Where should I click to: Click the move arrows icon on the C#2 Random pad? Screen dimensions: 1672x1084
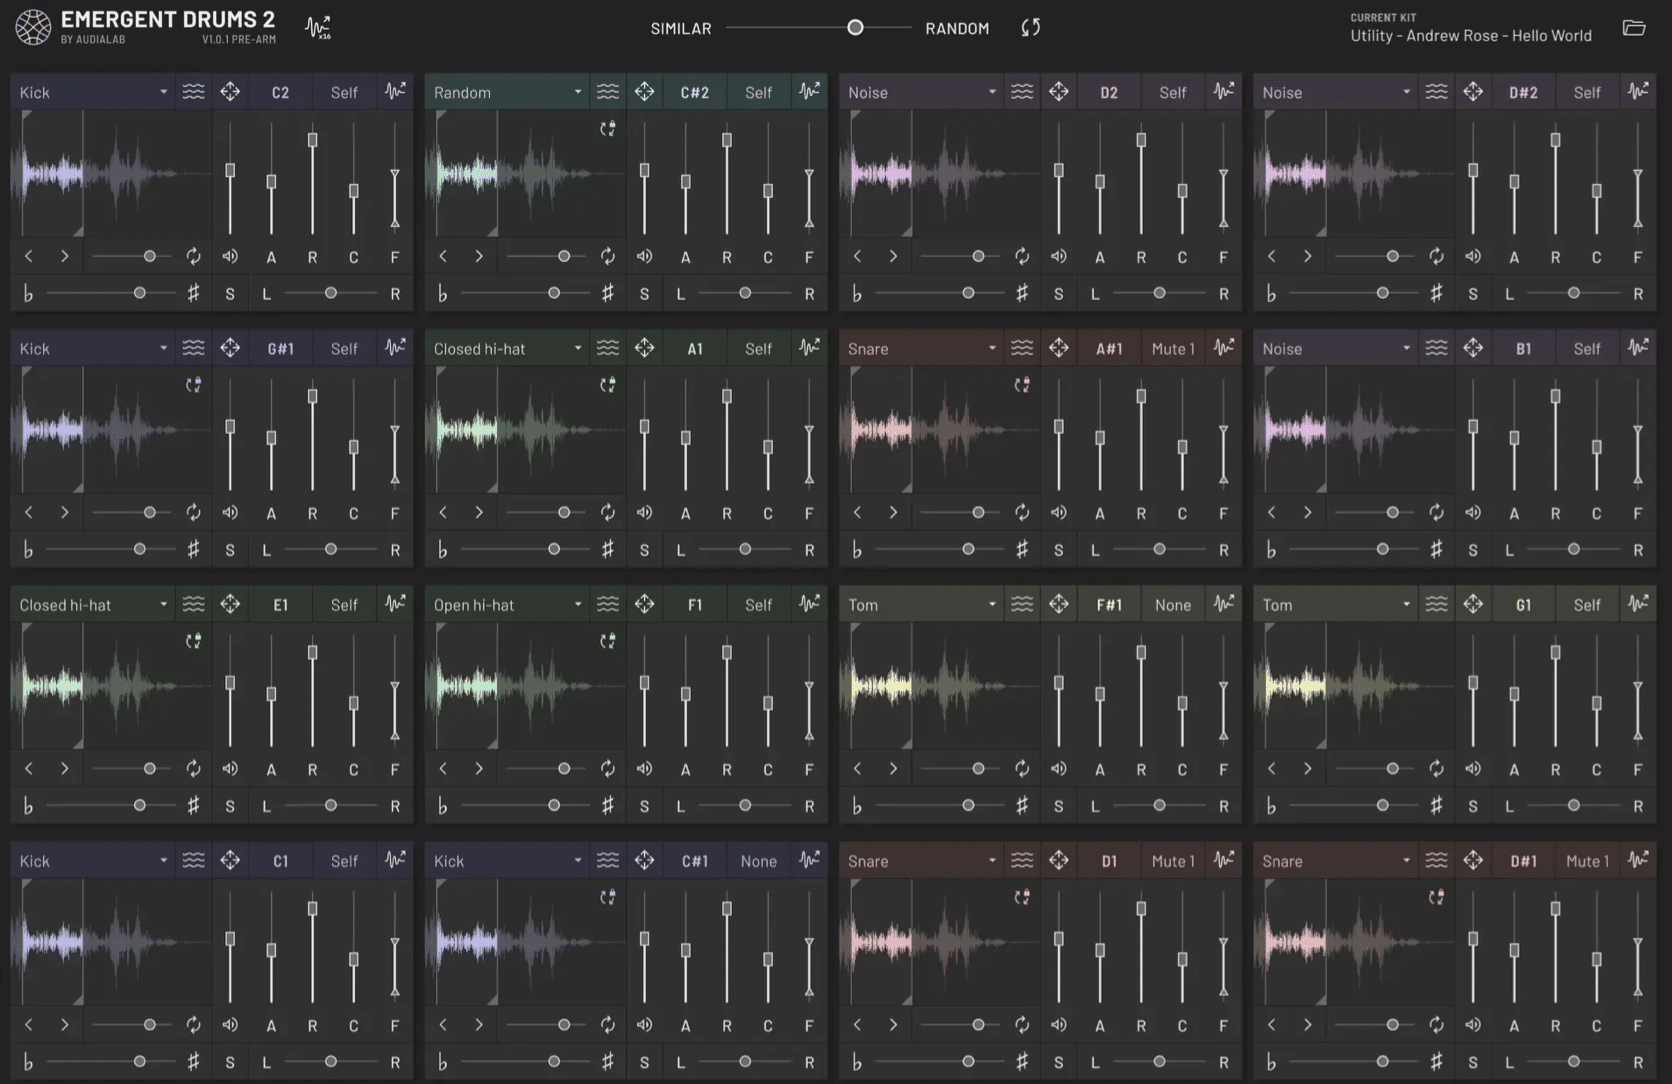(x=645, y=92)
